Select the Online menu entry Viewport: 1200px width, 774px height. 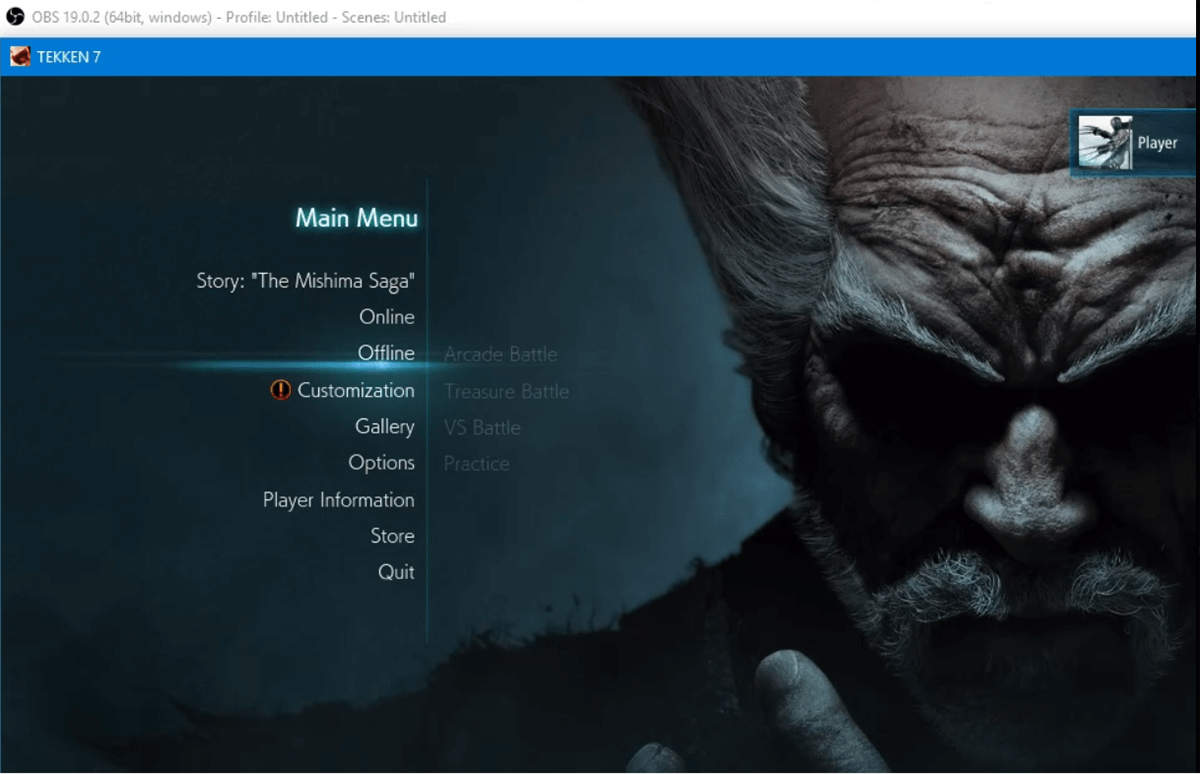point(387,317)
